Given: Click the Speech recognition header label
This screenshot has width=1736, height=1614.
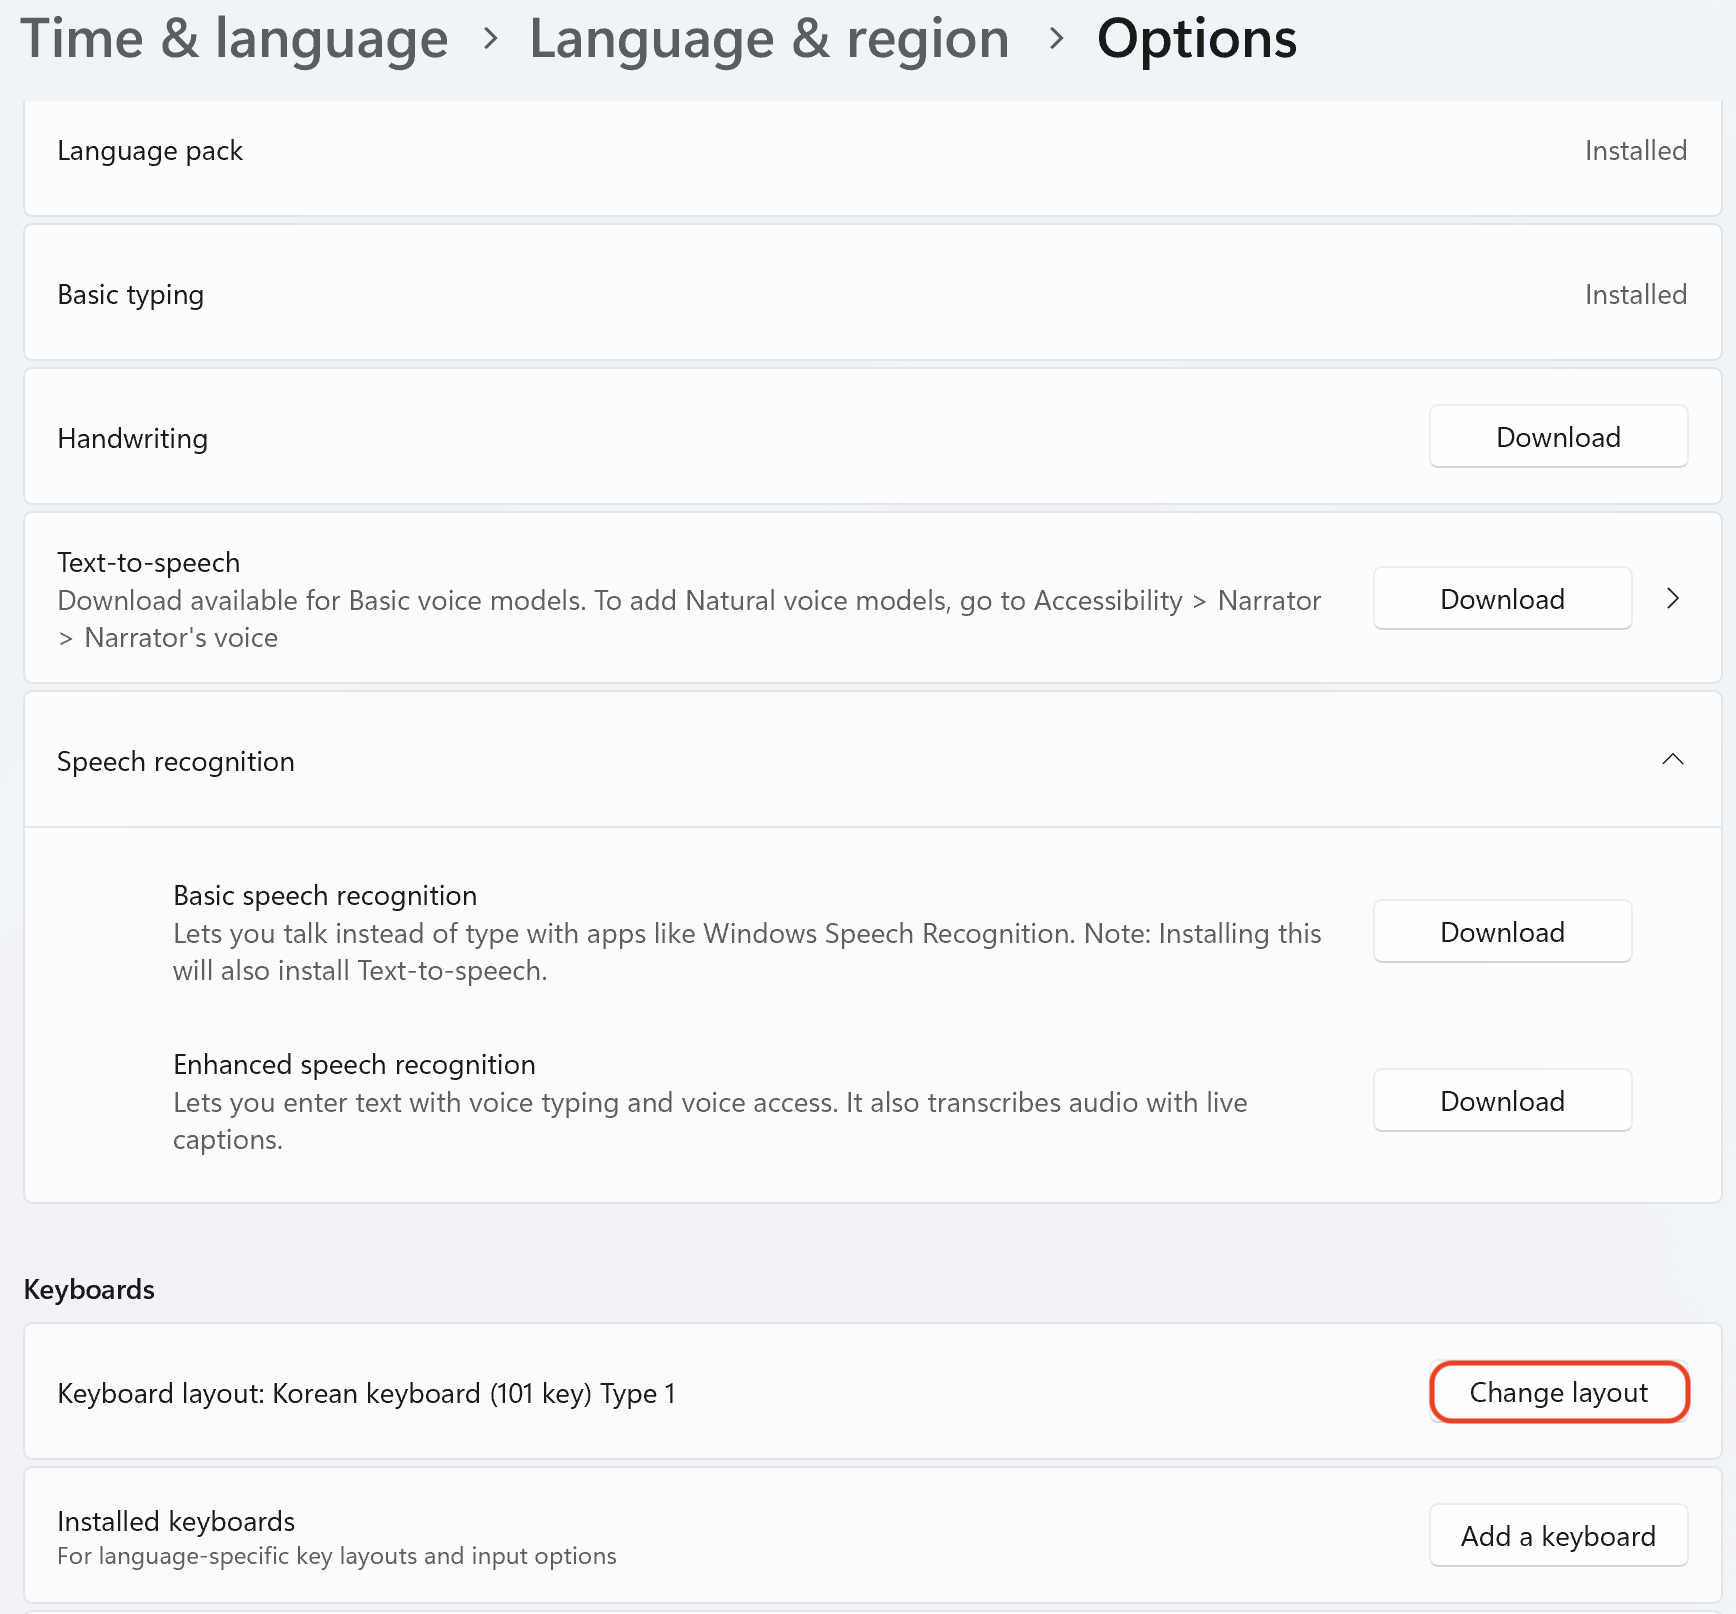Looking at the screenshot, I should (176, 762).
